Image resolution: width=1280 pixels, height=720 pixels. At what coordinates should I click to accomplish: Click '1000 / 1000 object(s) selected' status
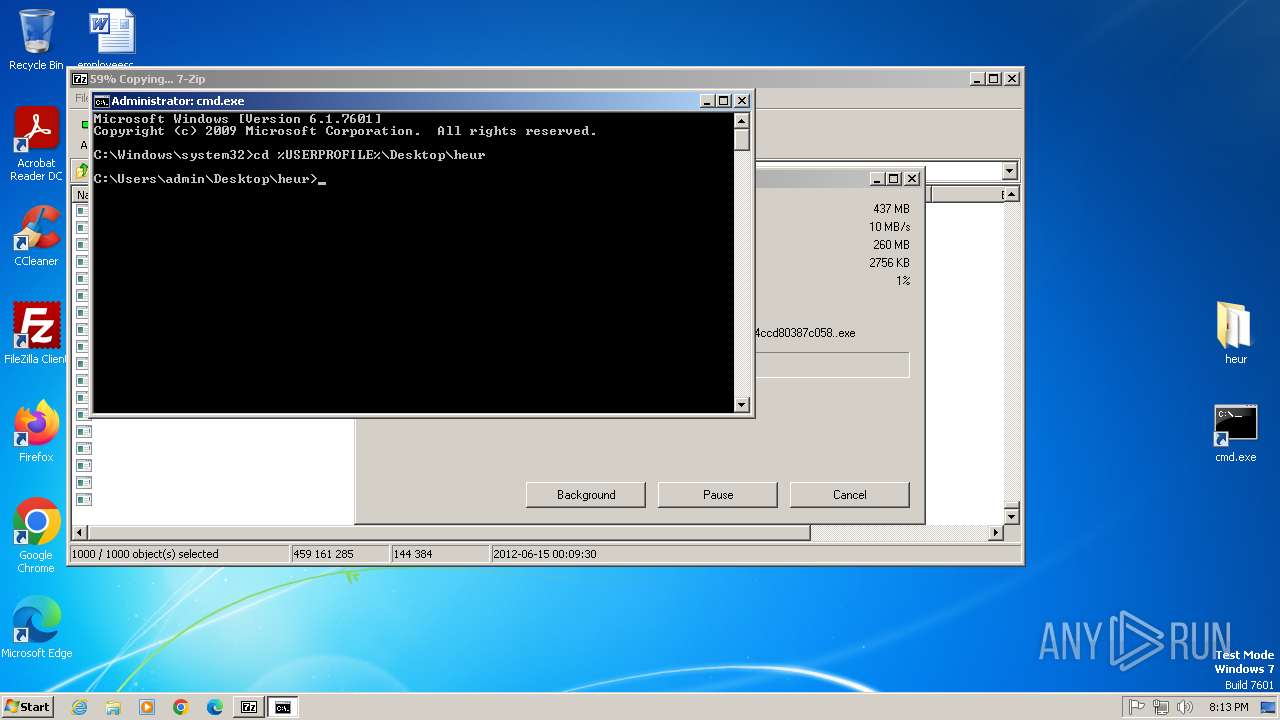[145, 554]
